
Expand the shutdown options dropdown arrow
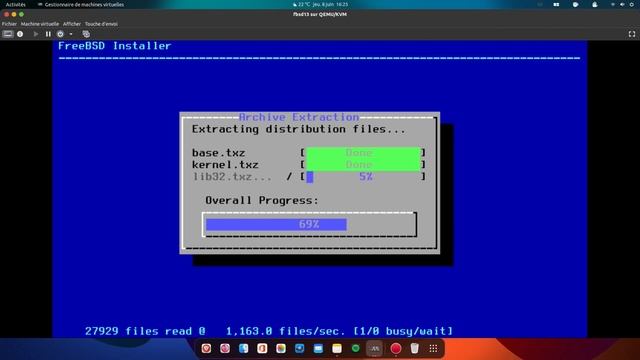pos(71,34)
